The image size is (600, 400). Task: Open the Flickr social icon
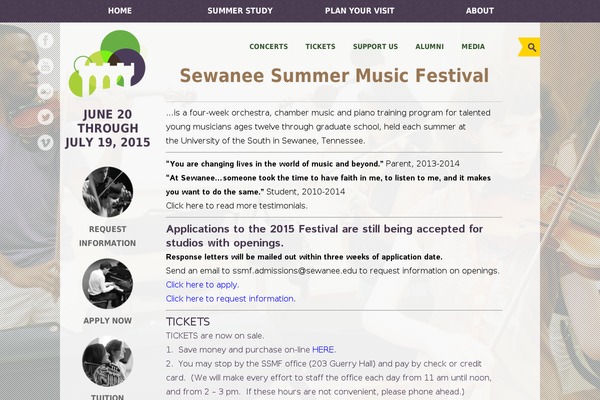pos(46,91)
